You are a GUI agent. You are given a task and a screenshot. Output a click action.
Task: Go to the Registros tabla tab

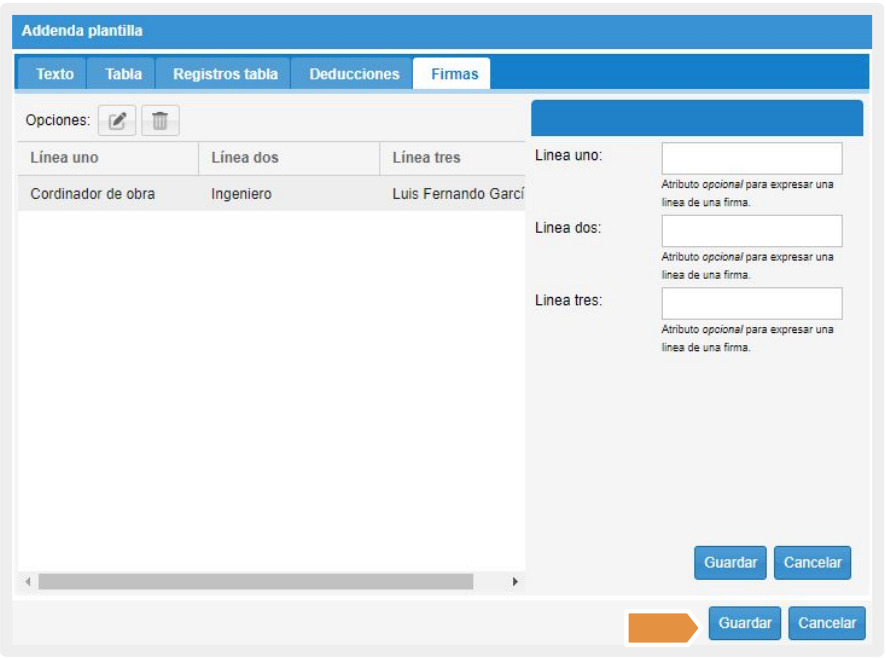tap(225, 74)
